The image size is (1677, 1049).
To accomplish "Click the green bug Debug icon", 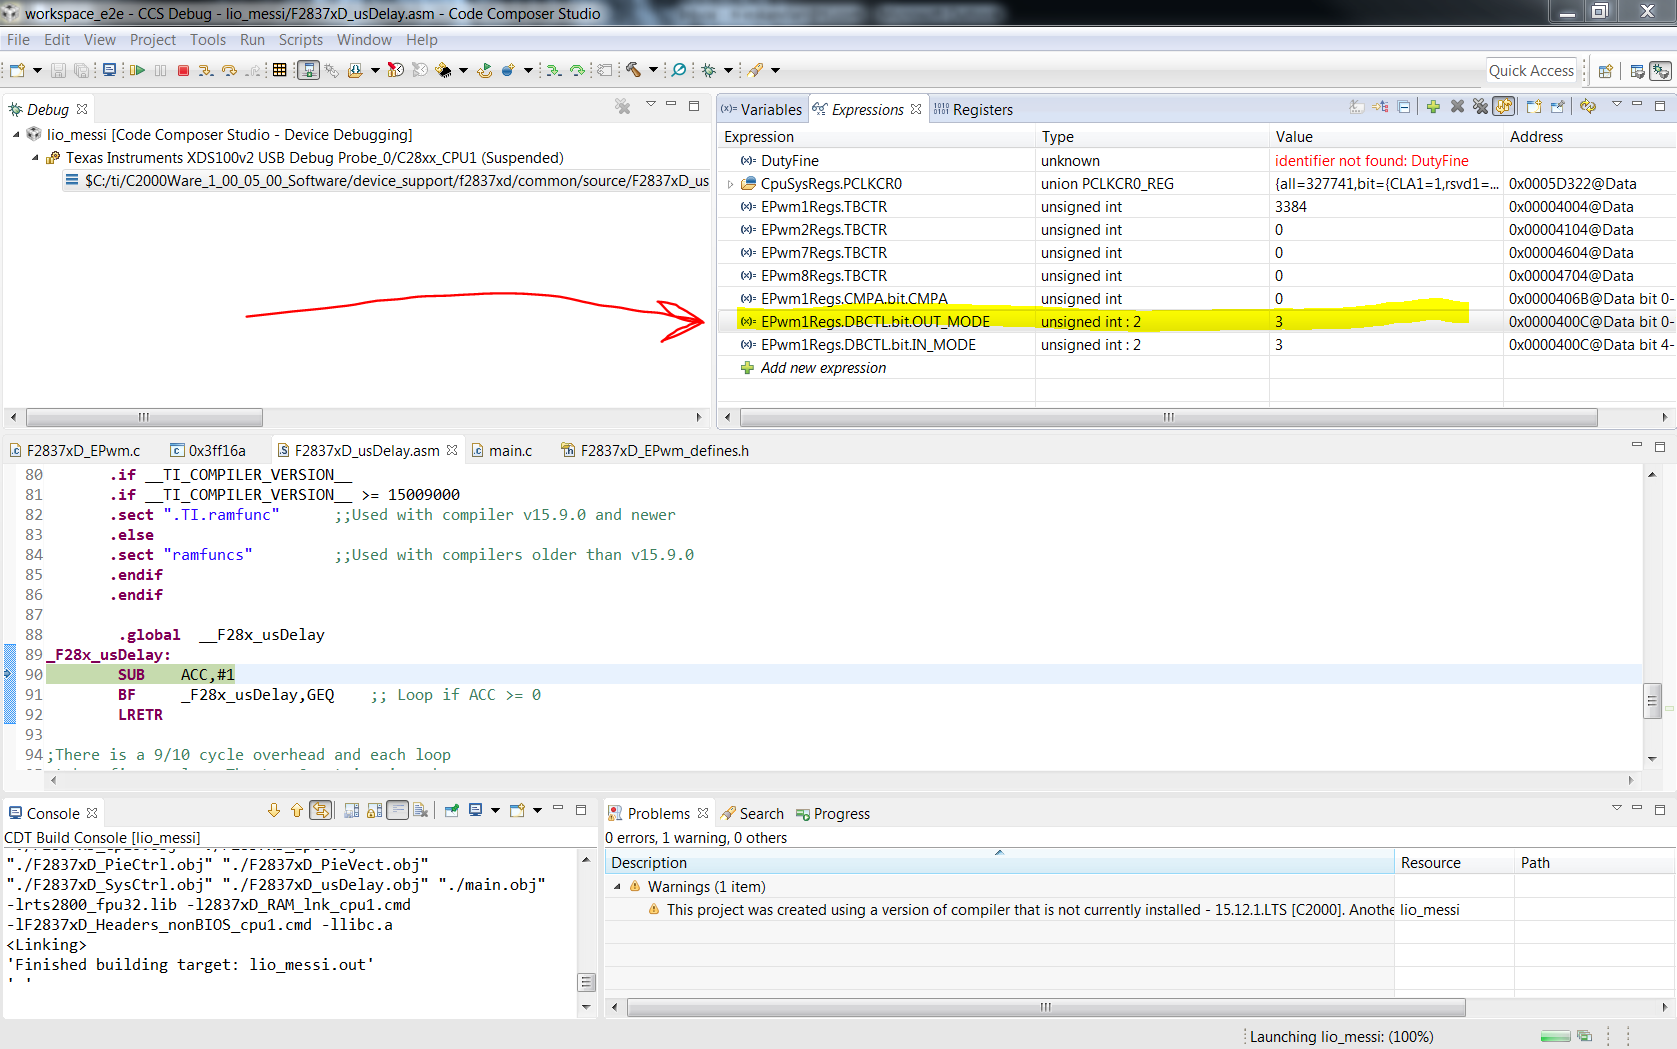I will pyautogui.click(x=709, y=70).
